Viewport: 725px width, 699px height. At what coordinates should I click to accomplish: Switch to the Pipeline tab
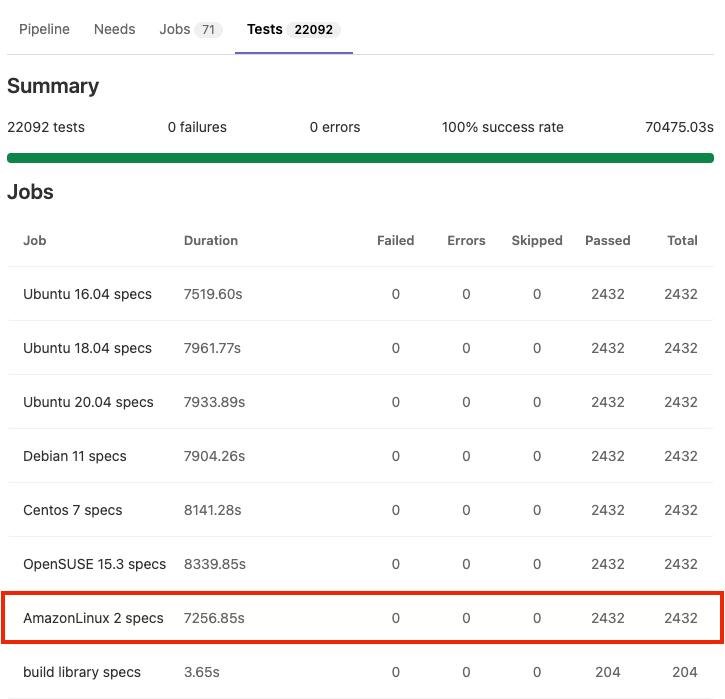[x=44, y=29]
